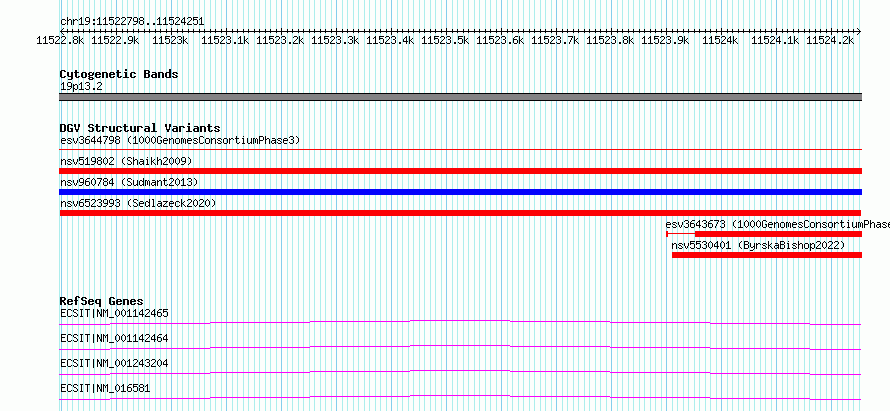Click the 11524.2k ruler tick label
This screenshot has height=411, width=890.
point(831,41)
